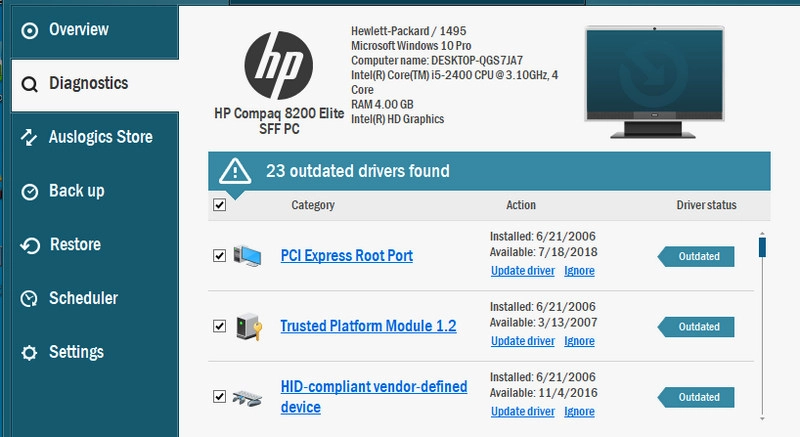The image size is (800, 437).
Task: Click 'RAM 4.00 GB' text
Action: 382,105
